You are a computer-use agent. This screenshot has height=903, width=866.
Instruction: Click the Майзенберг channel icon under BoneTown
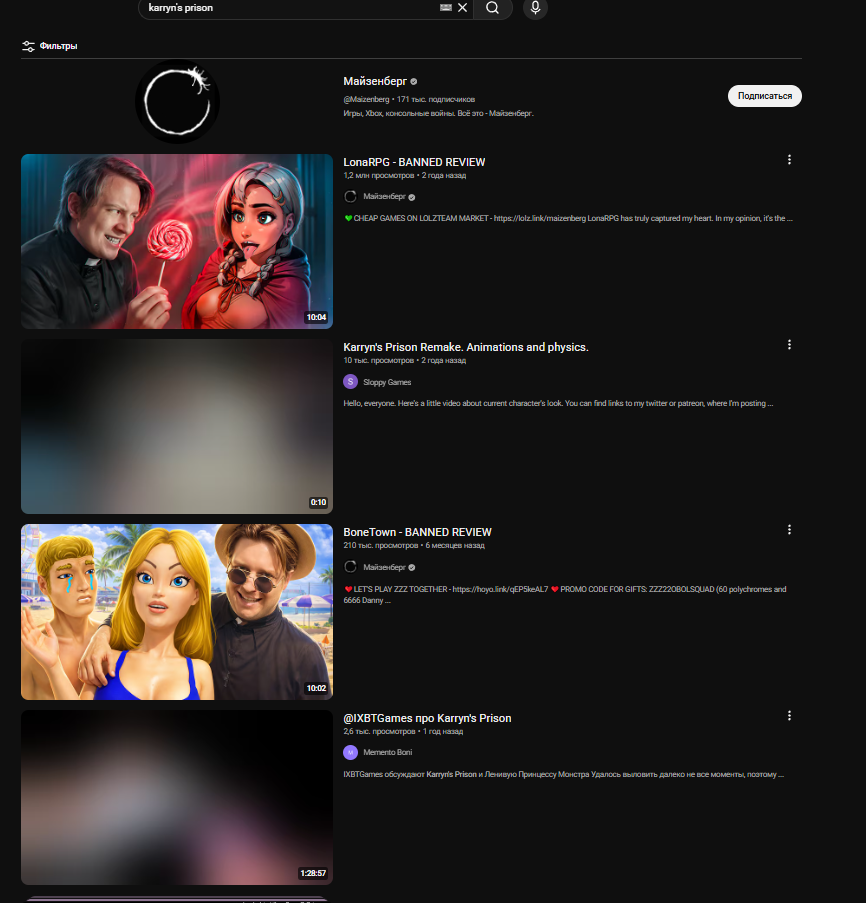tap(350, 567)
